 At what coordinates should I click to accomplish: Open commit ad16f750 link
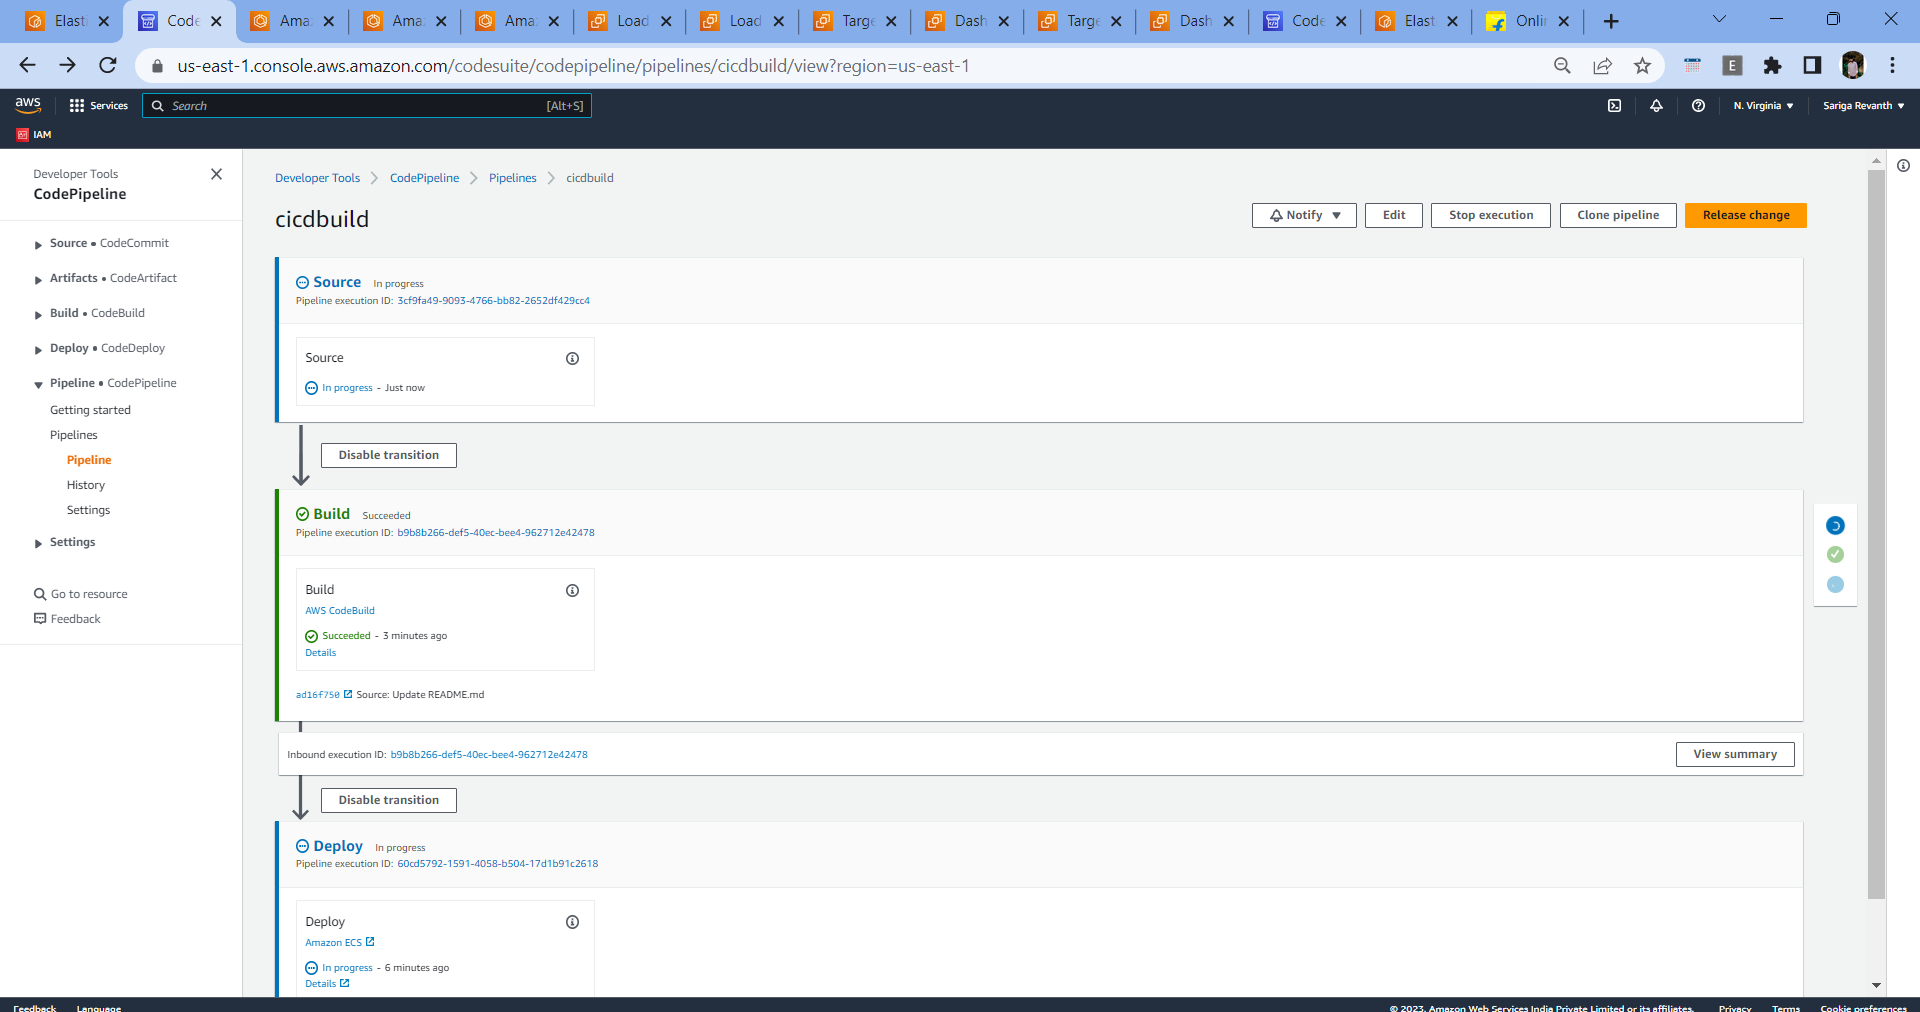pyautogui.click(x=324, y=695)
